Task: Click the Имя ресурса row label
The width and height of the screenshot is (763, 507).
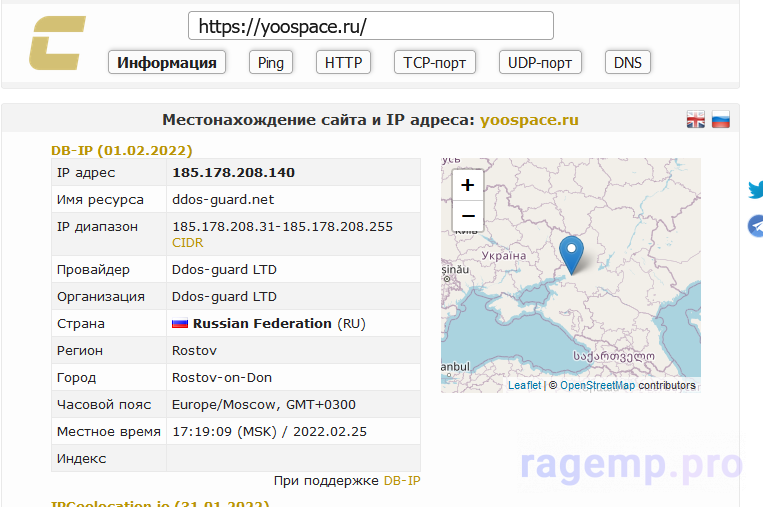Action: 100,199
